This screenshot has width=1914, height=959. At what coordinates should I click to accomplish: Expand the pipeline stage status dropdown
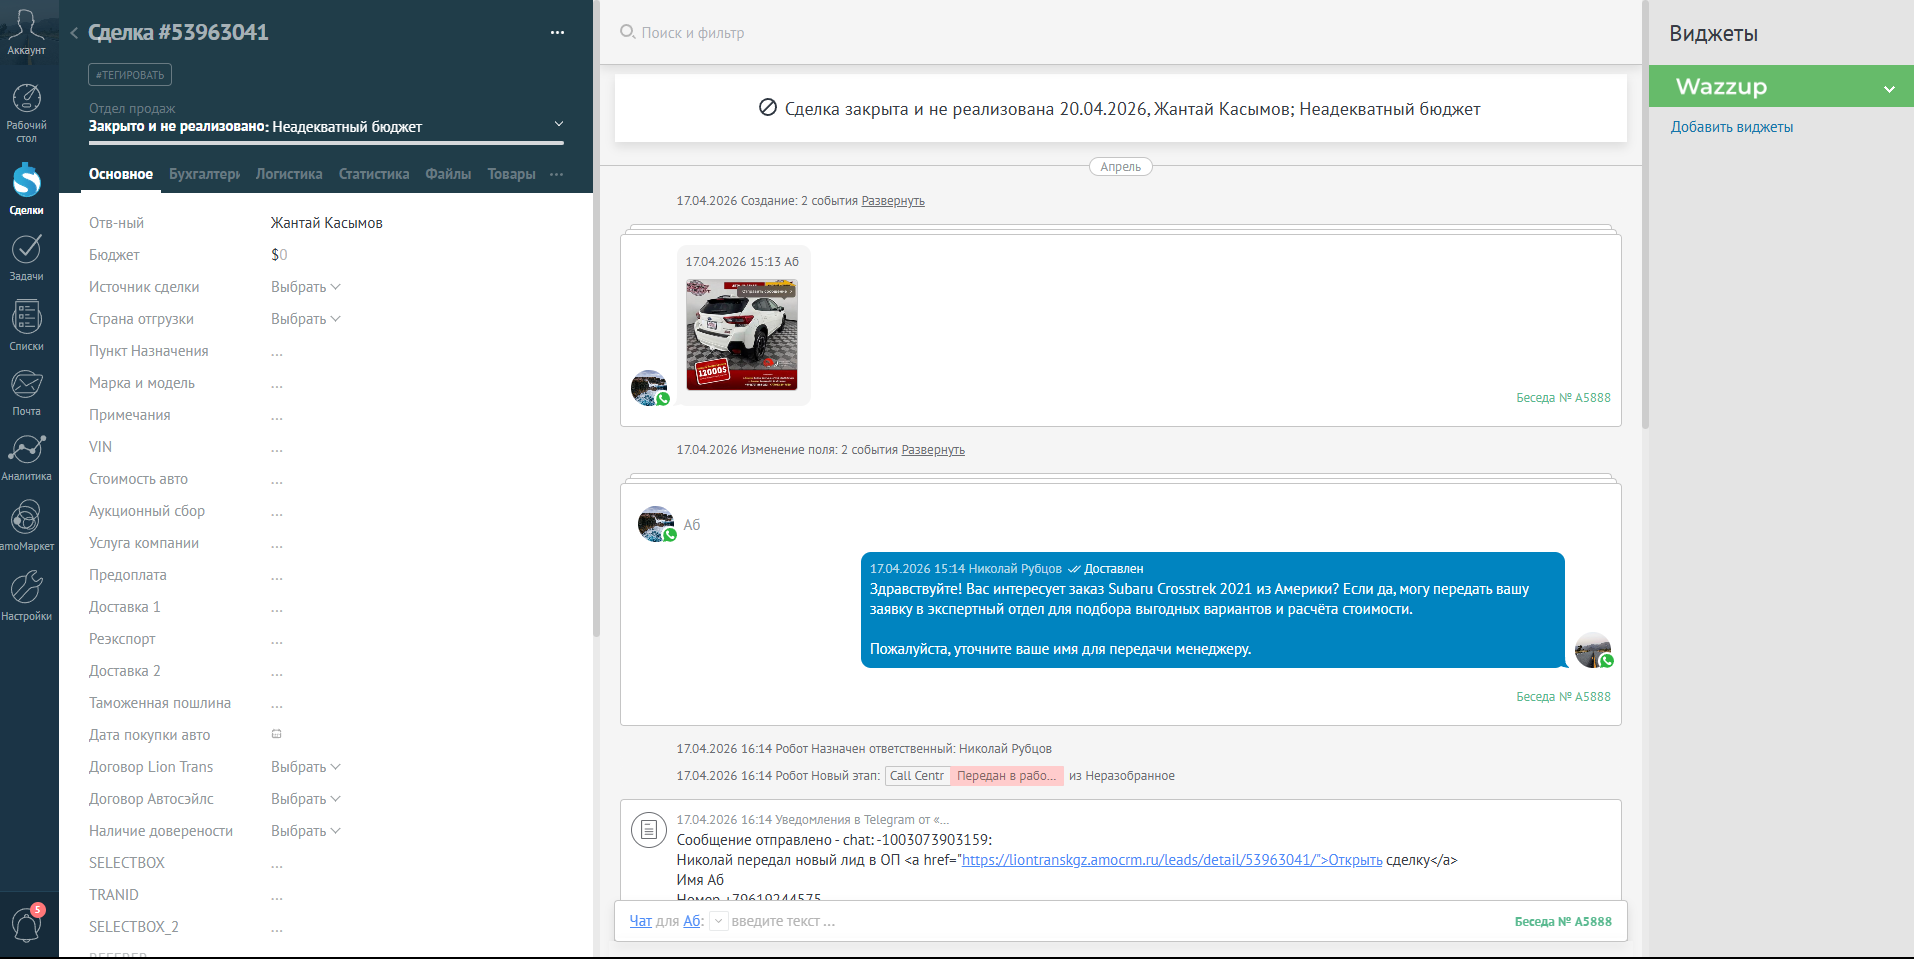(x=558, y=124)
